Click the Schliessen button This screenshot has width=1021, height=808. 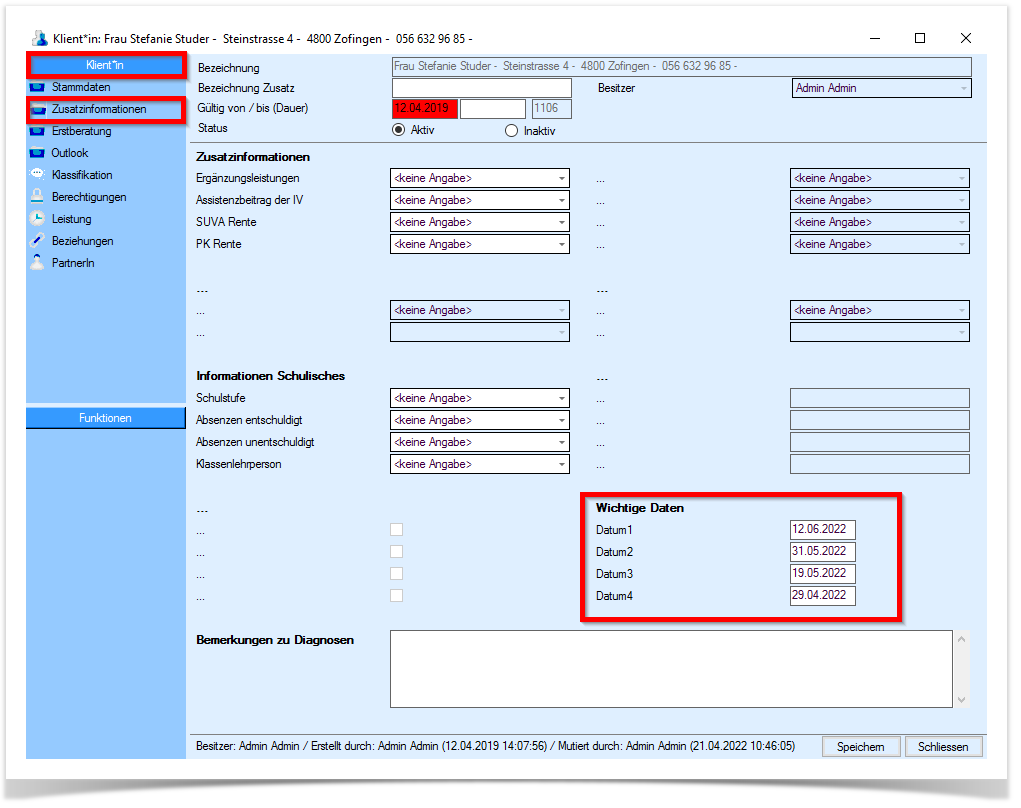(944, 747)
